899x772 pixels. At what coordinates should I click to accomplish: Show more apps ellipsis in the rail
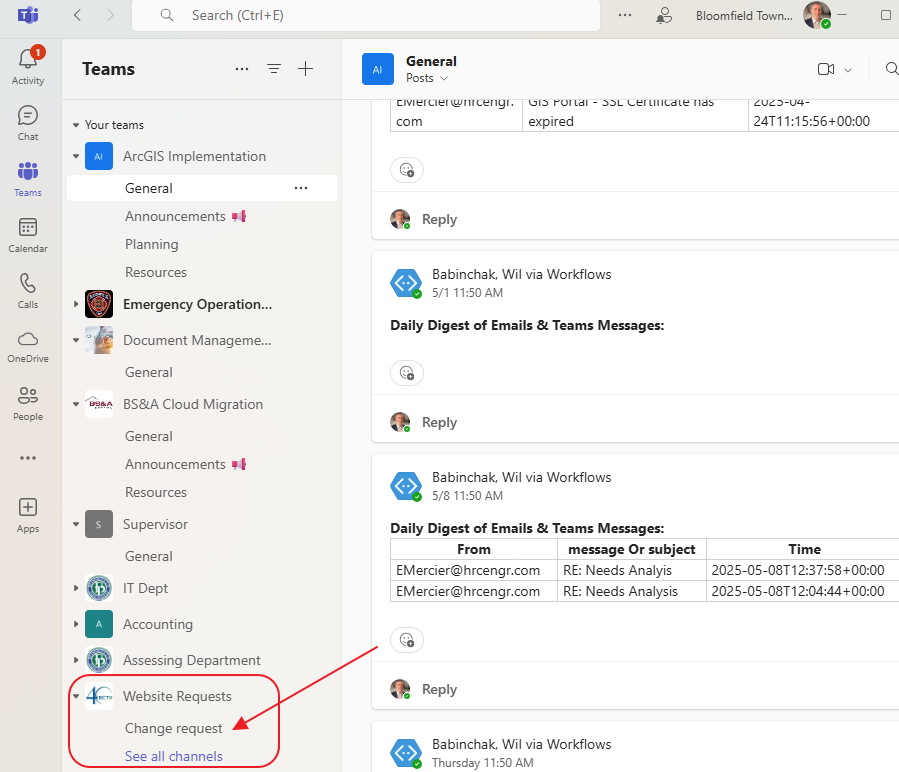(28, 458)
